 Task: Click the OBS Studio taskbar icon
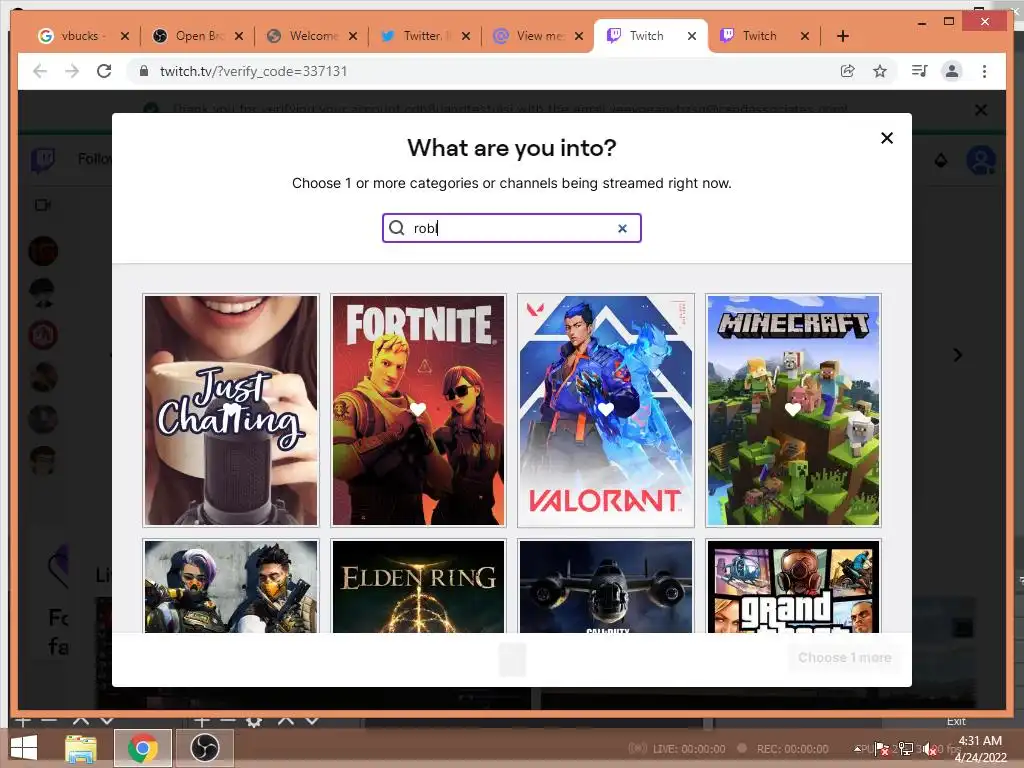point(205,748)
